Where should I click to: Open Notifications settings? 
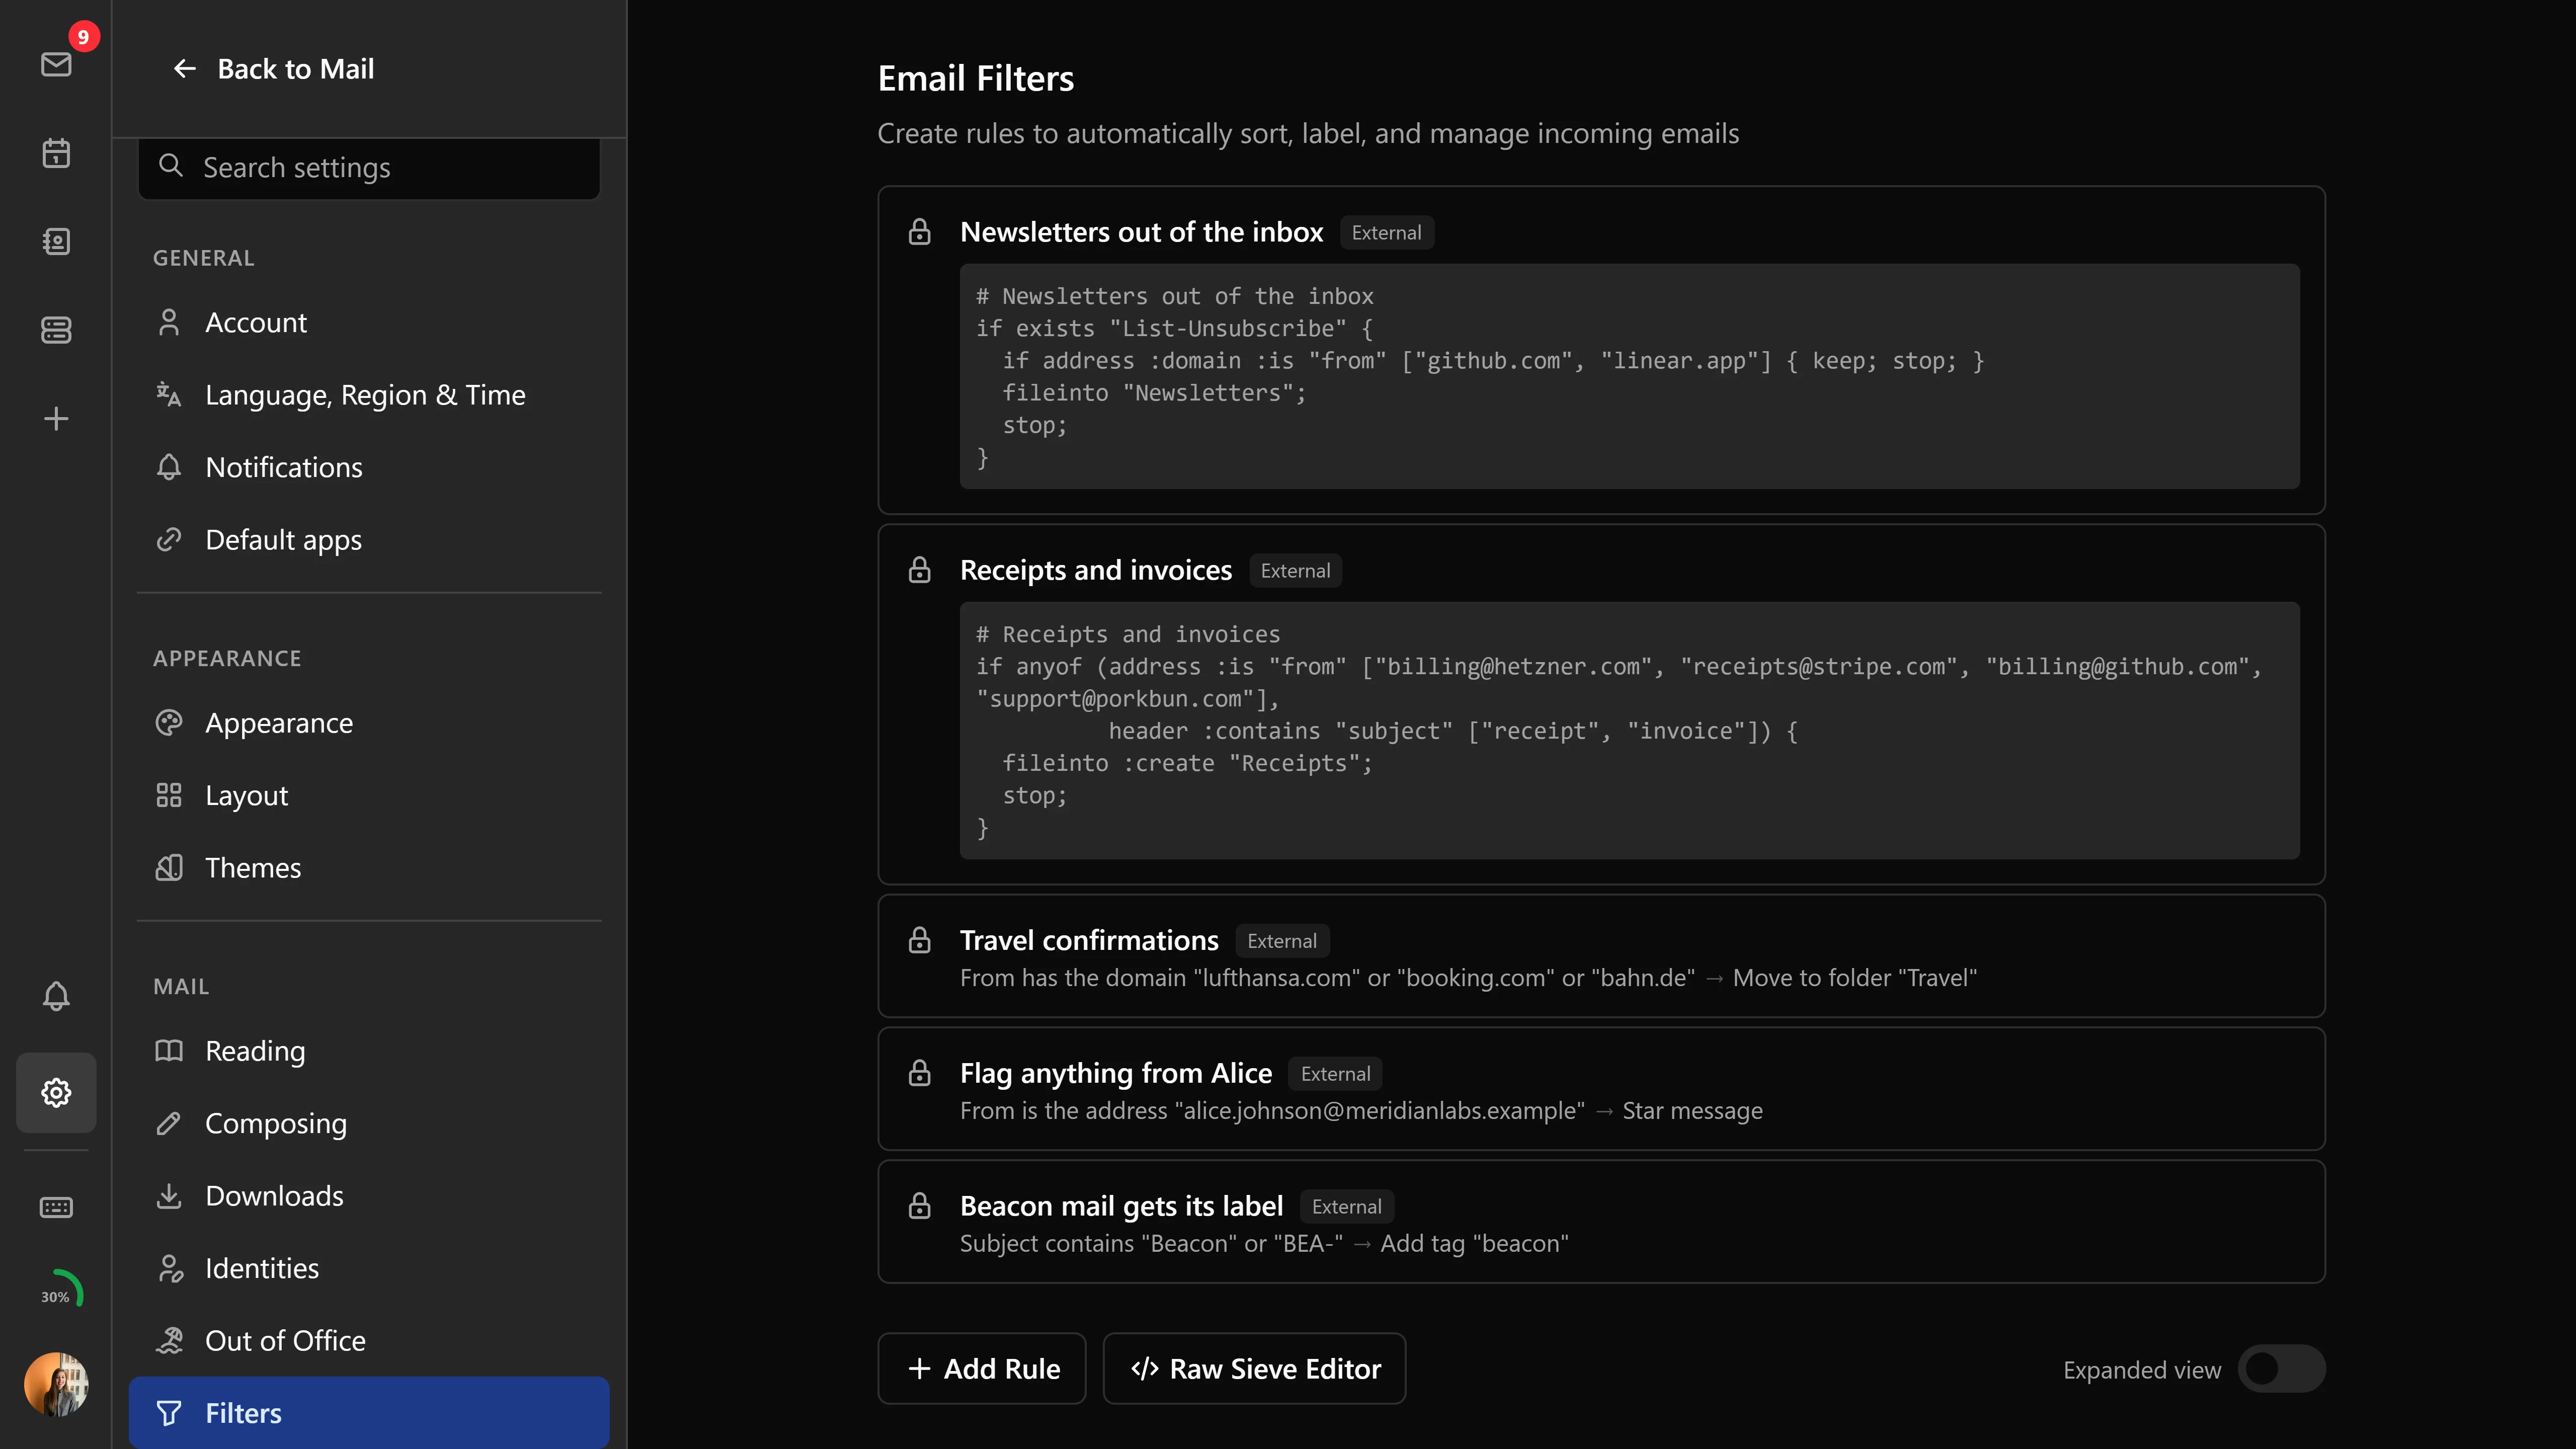click(x=369, y=467)
